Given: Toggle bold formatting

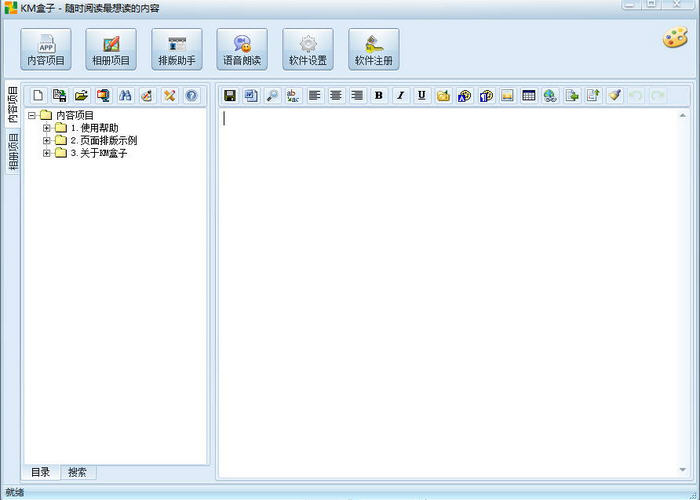Looking at the screenshot, I should pyautogui.click(x=379, y=95).
